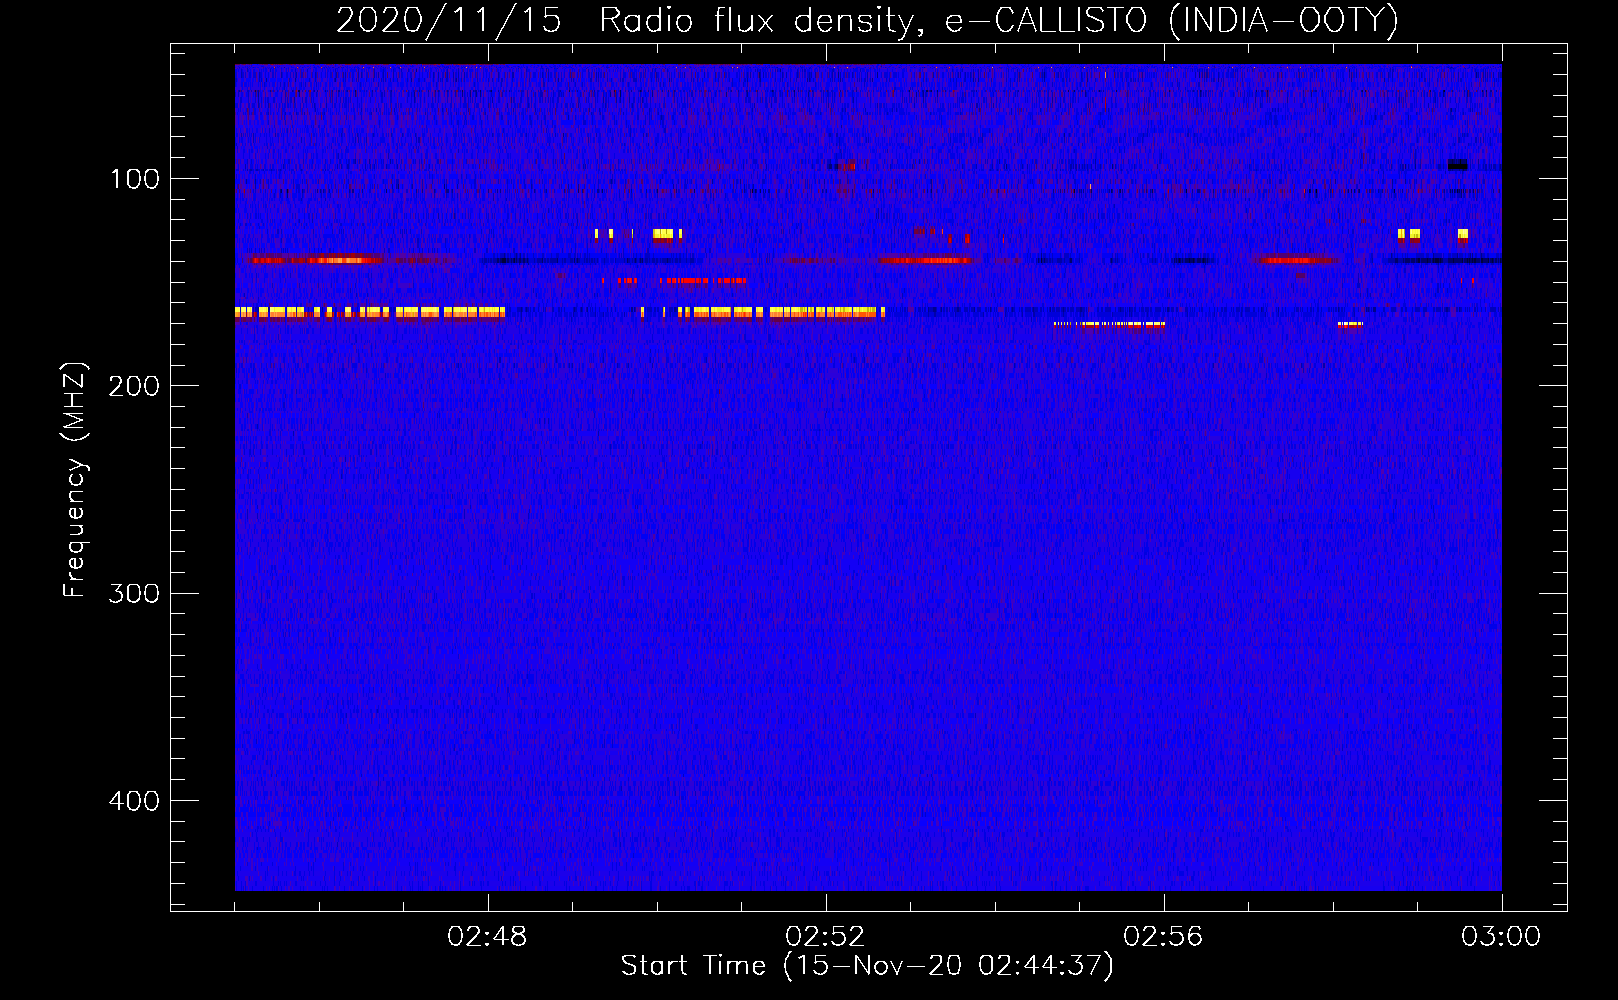Click the 02:48 time tick label

tap(488, 937)
